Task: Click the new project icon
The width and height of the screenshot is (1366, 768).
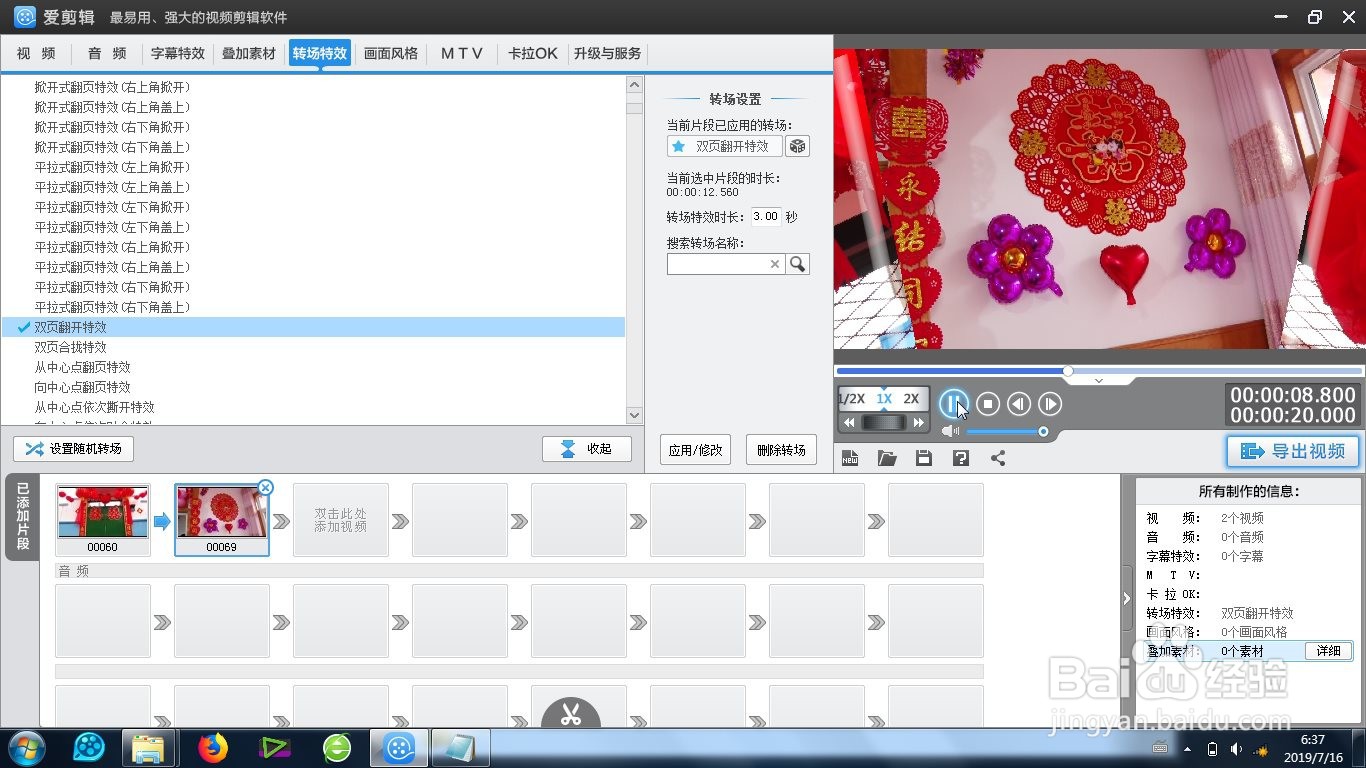Action: coord(850,457)
